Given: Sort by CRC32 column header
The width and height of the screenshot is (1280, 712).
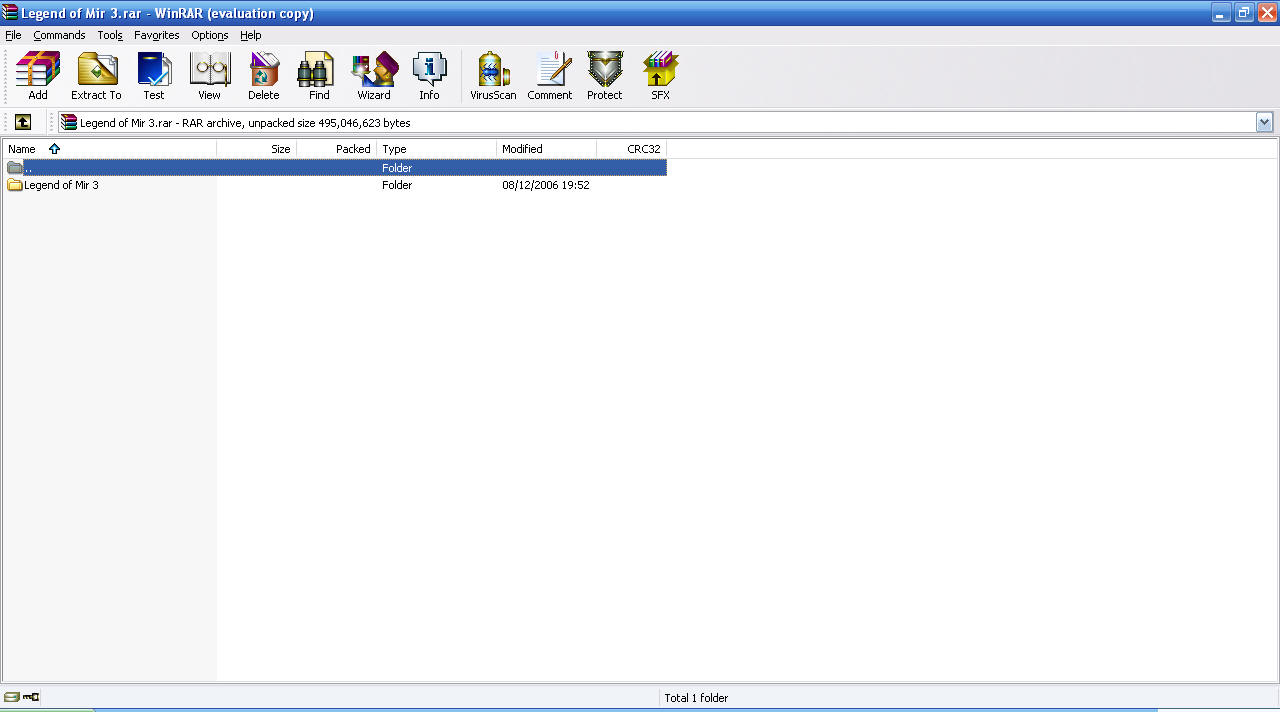Looking at the screenshot, I should 632,149.
